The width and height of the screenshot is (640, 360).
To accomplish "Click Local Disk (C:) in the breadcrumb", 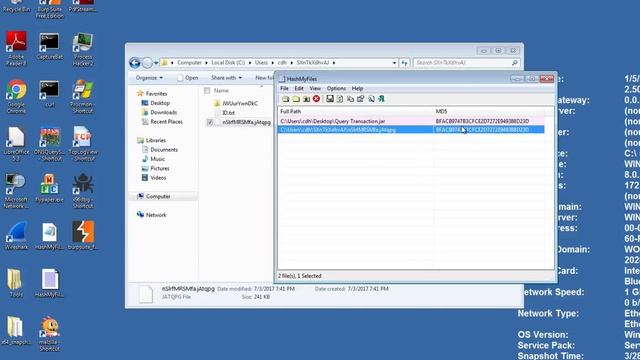I will point(228,63).
